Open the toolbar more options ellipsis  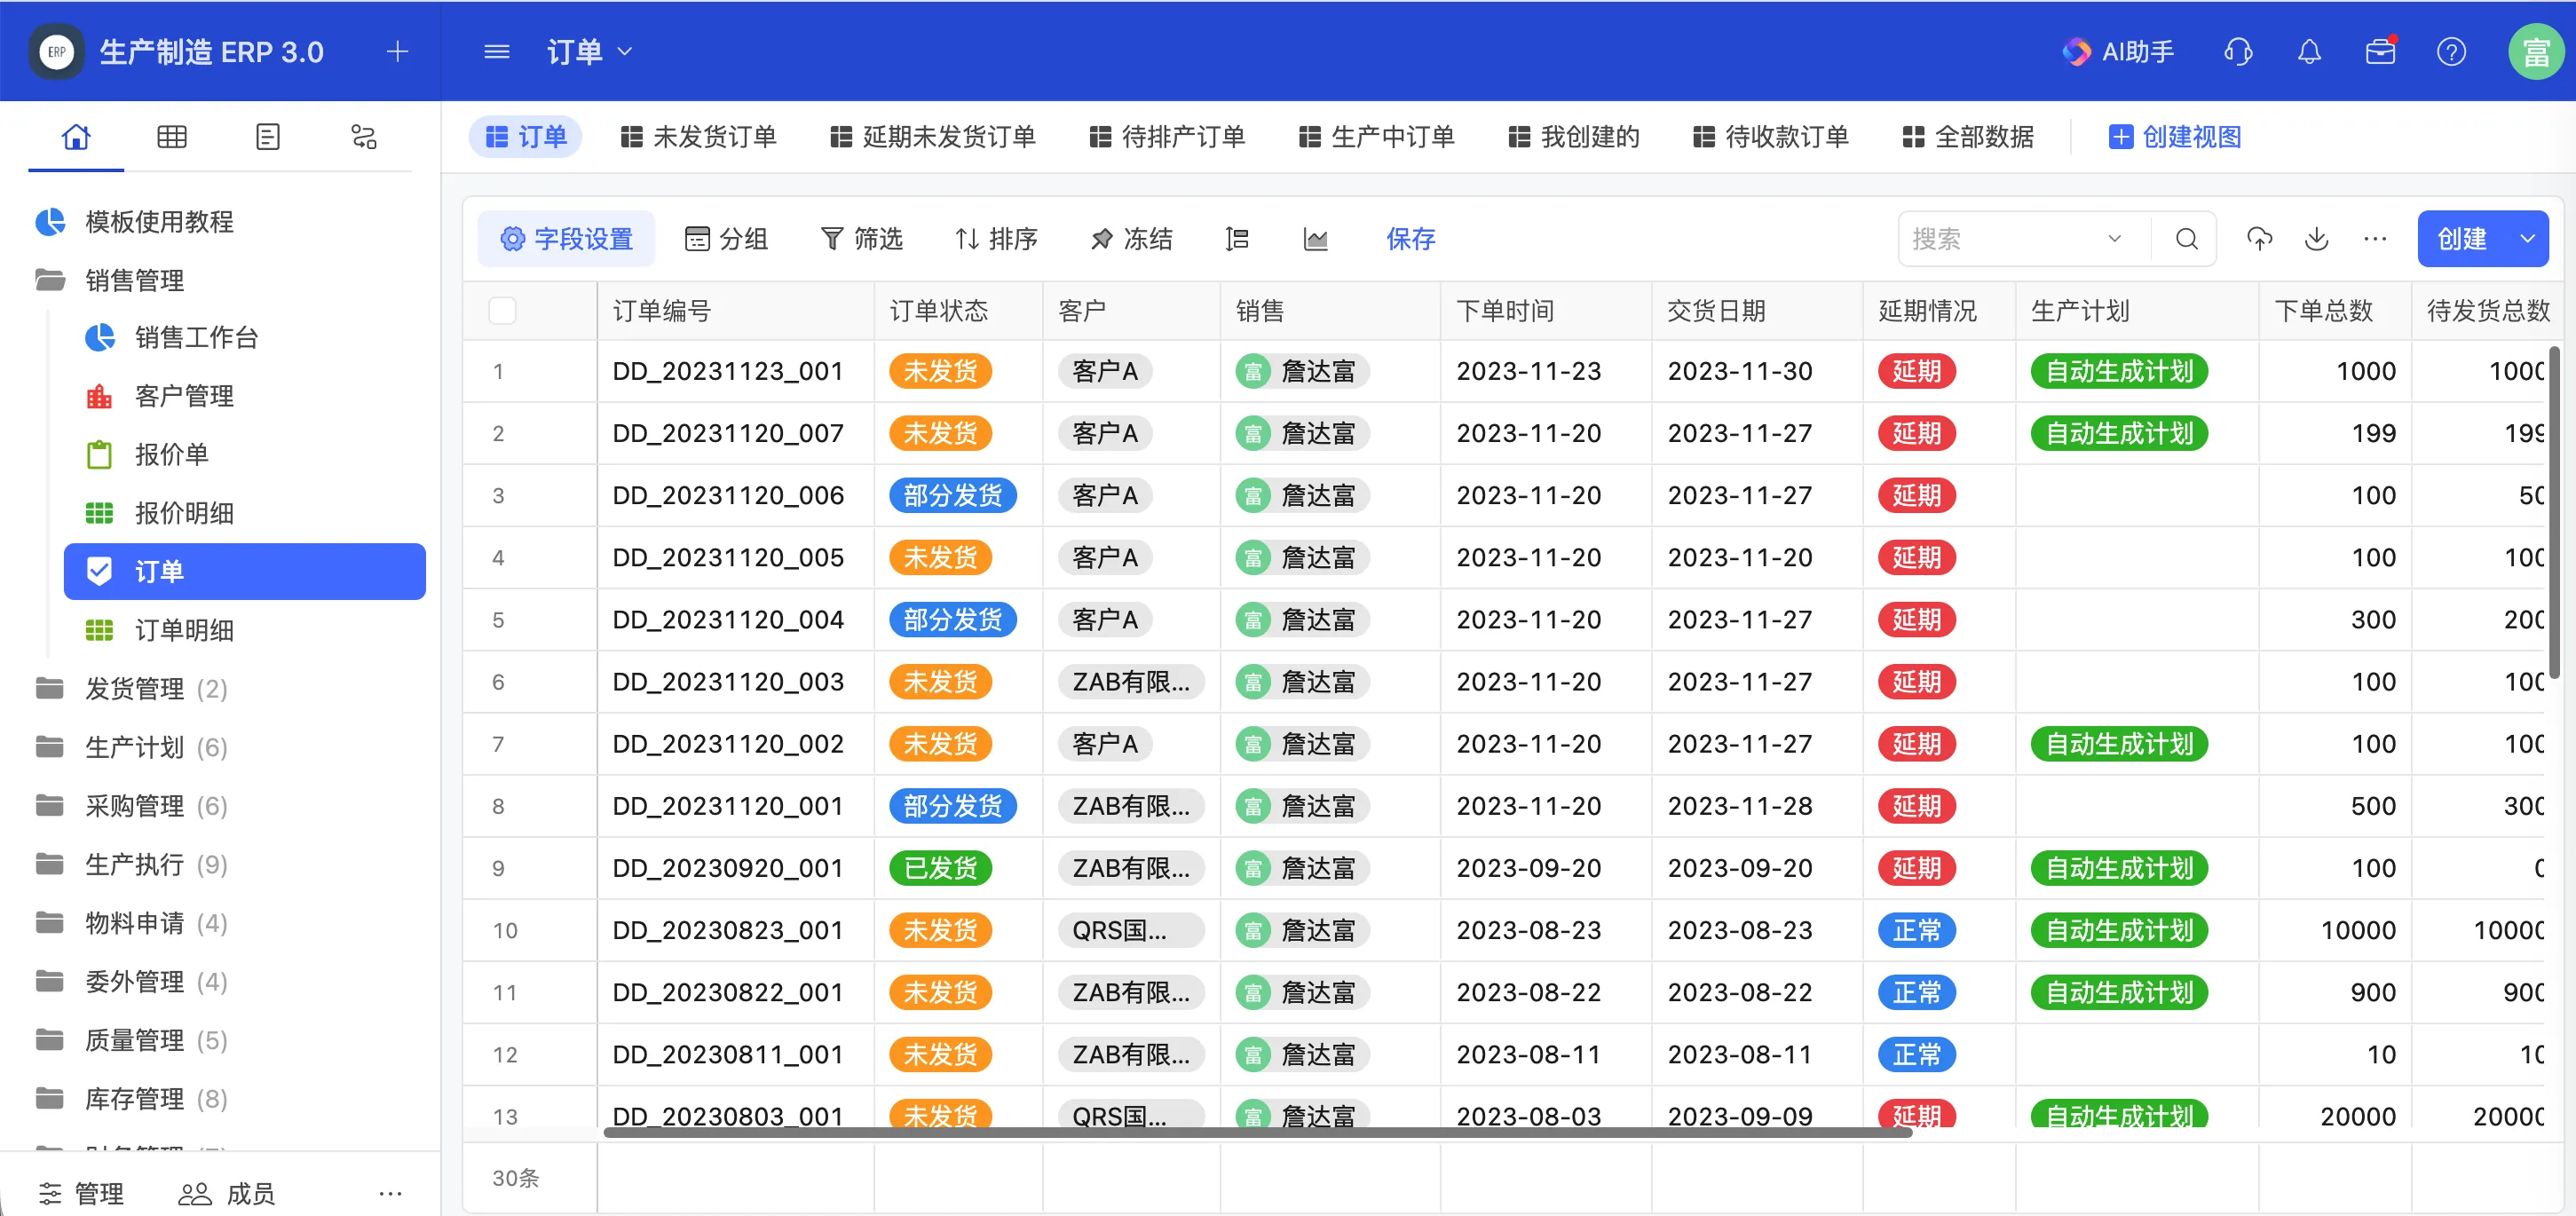2374,239
